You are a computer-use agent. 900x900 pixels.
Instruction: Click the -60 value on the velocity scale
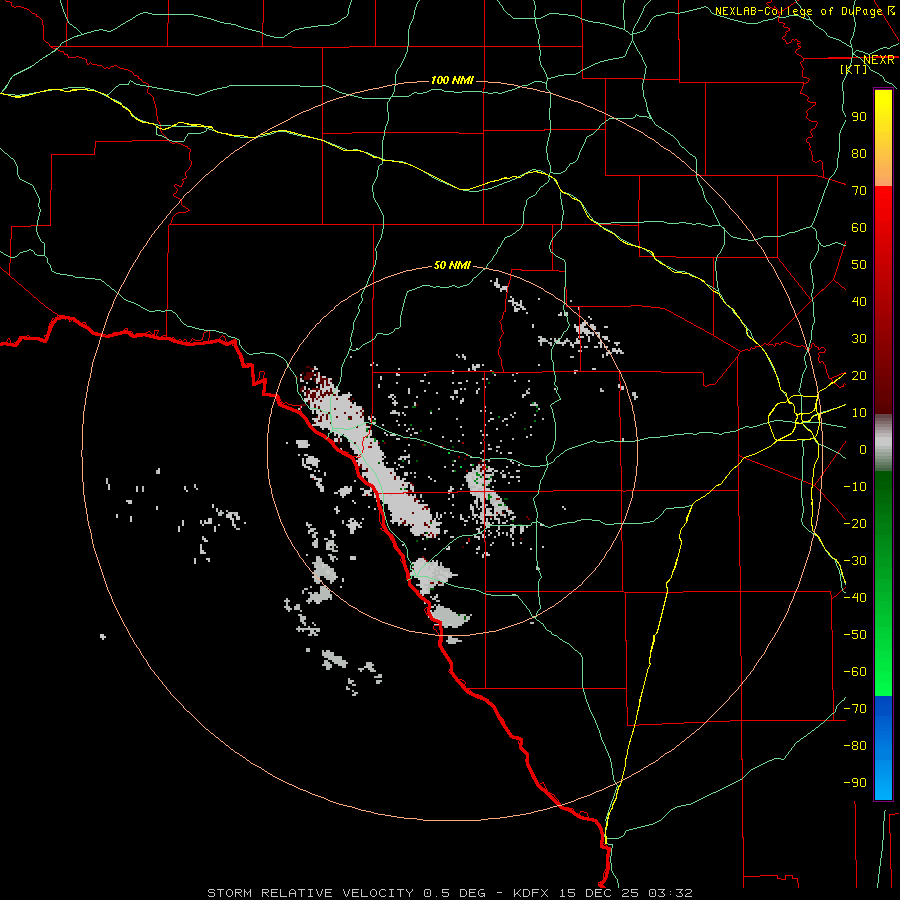coord(855,672)
